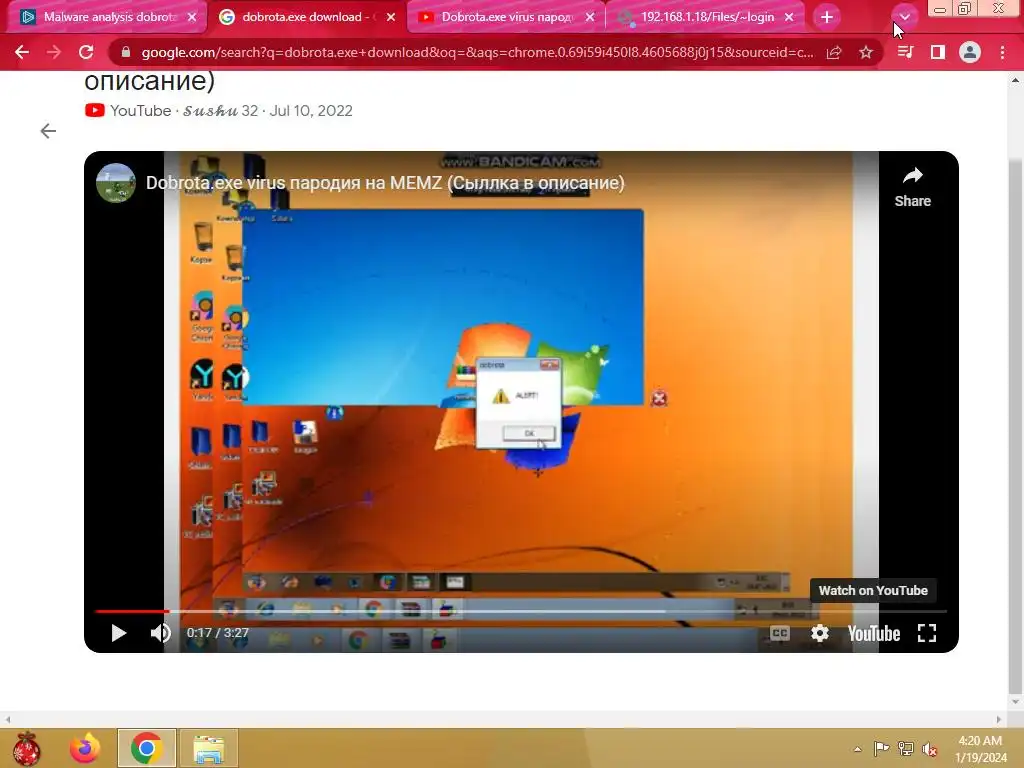The width and height of the screenshot is (1024, 768).
Task: Open a new browser tab
Action: [827, 17]
